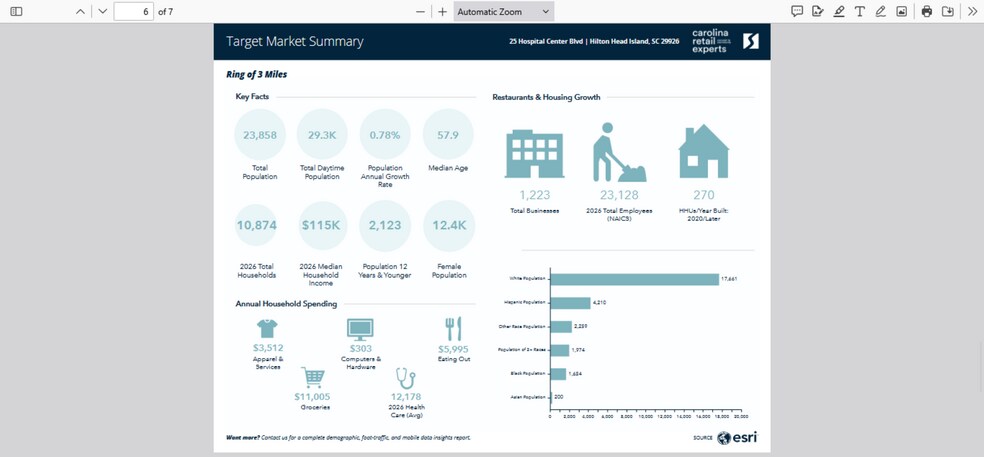Click the 12.4K Female Population circle

pyautogui.click(x=449, y=225)
